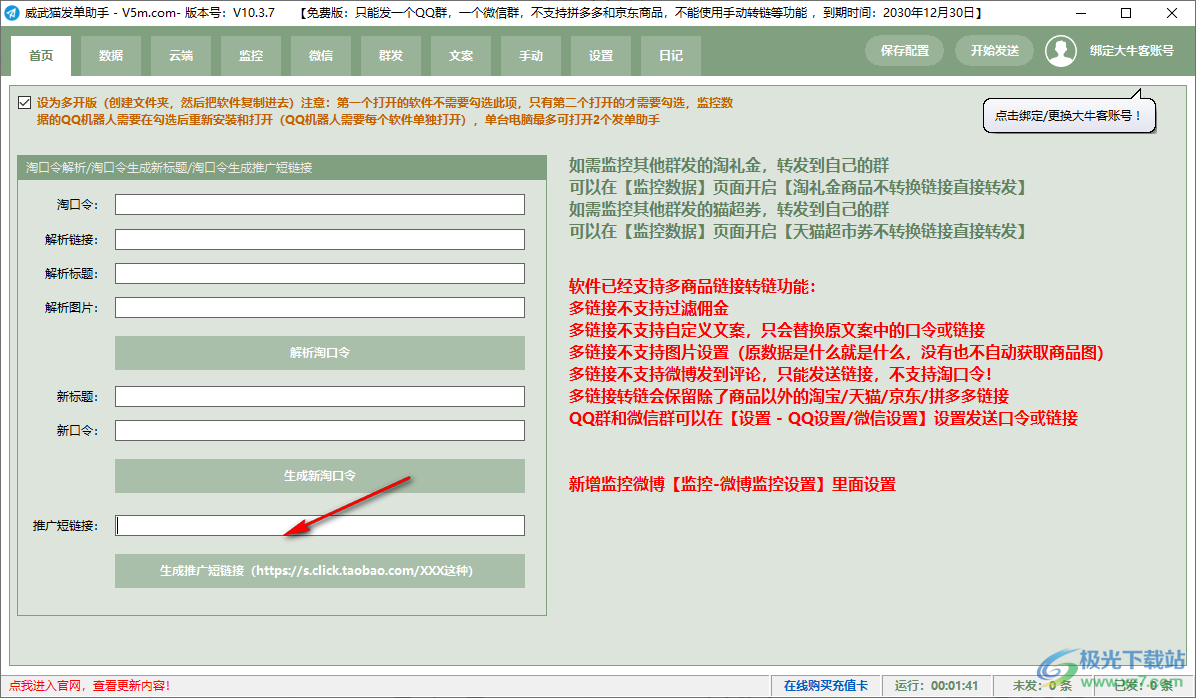
Task: Select the 微信 tab
Action: pos(321,56)
